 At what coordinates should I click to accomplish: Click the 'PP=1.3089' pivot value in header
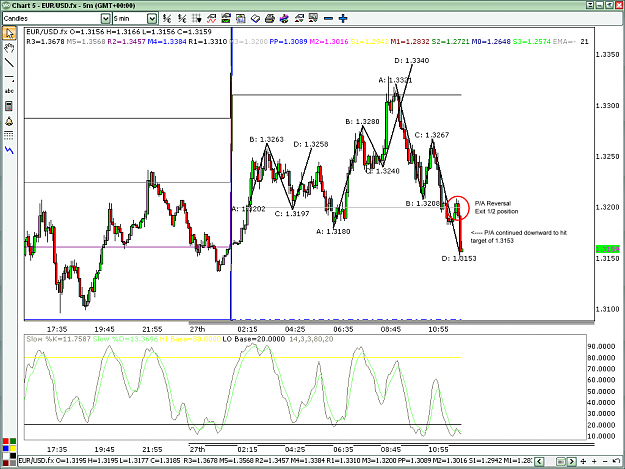click(288, 41)
